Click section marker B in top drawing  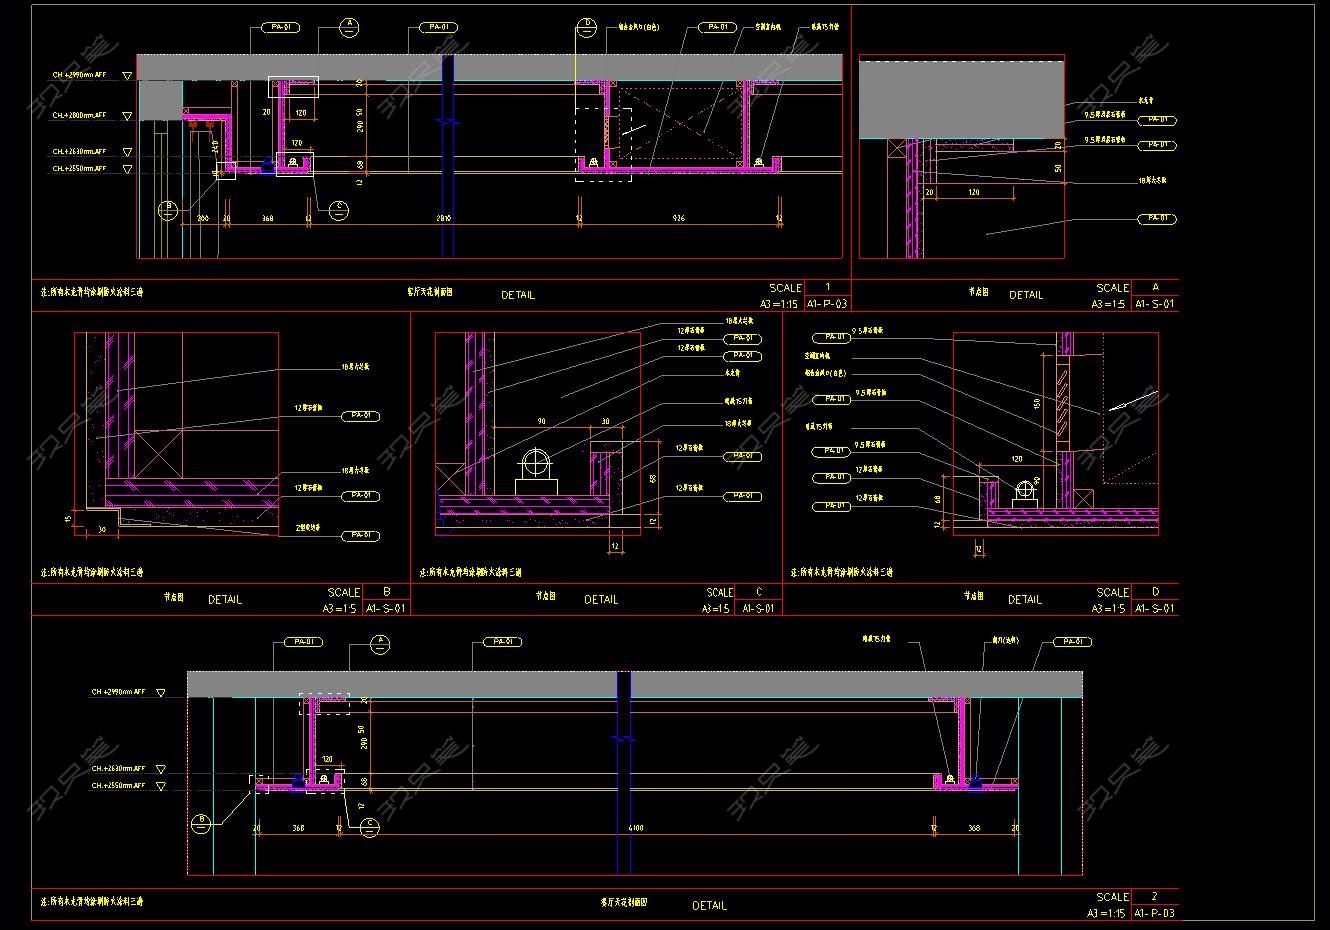[169, 210]
